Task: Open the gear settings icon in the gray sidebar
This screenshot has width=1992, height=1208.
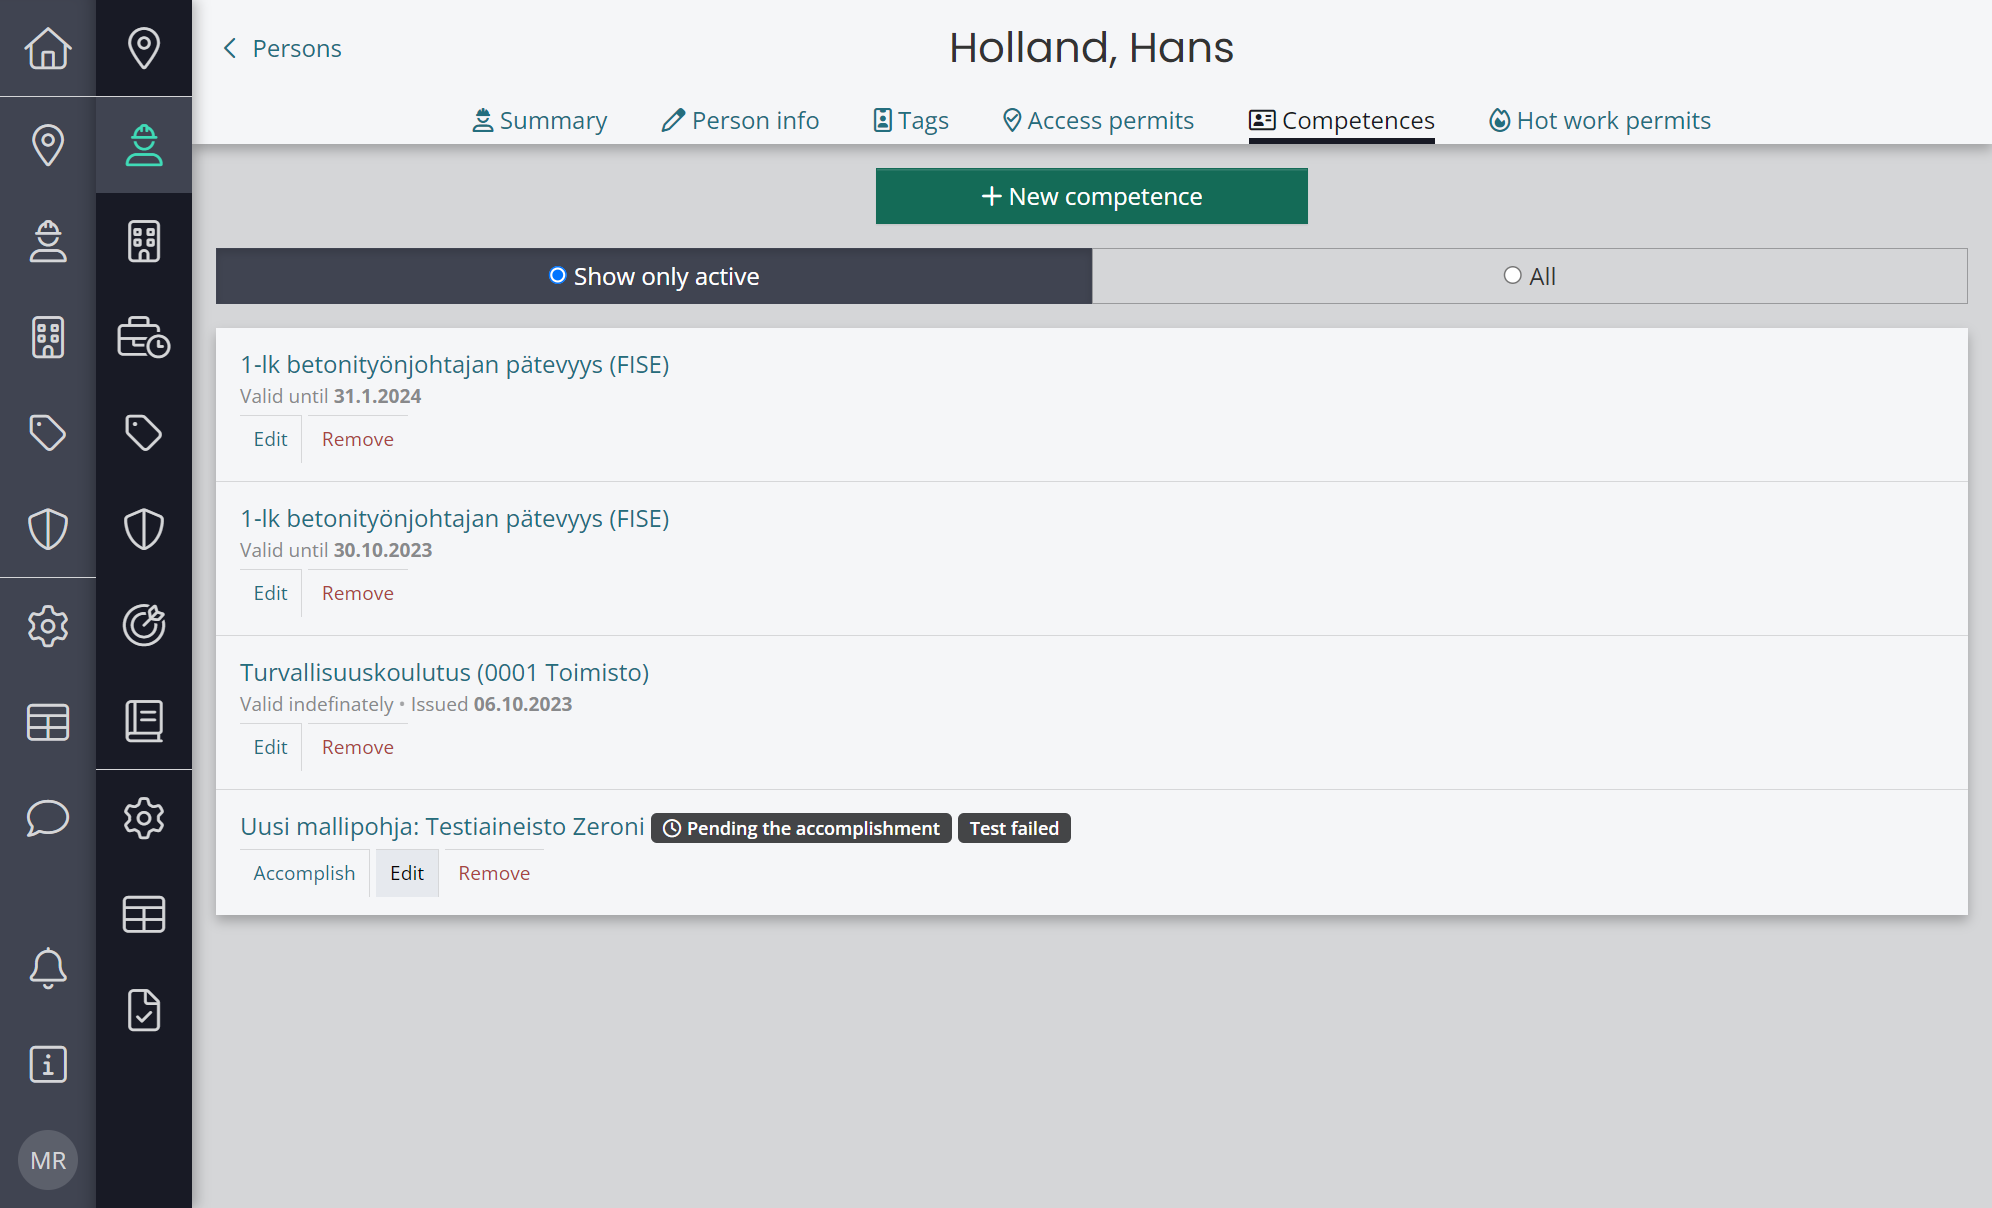Action: point(48,626)
